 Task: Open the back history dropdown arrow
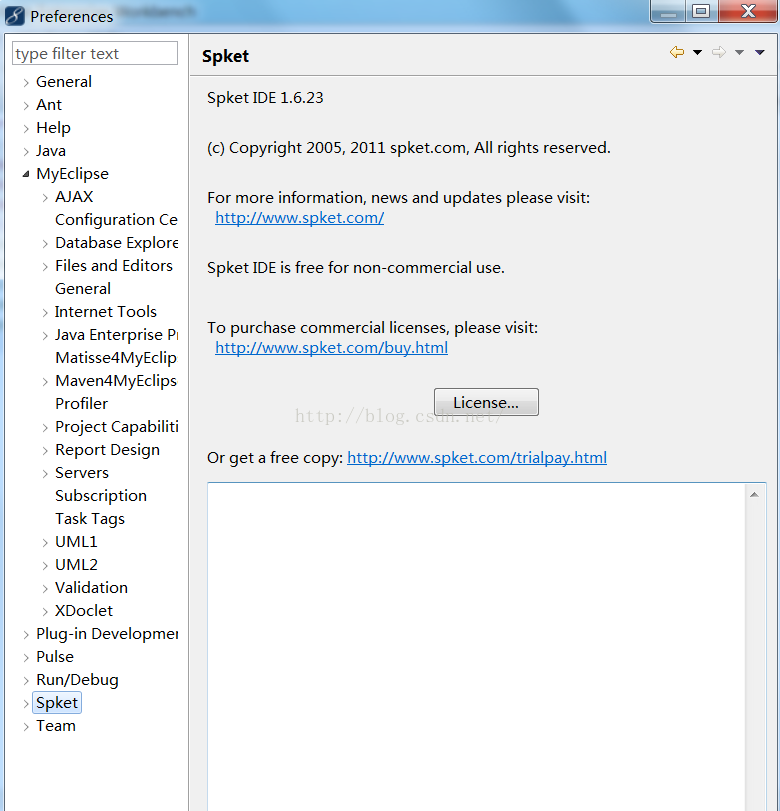point(697,52)
